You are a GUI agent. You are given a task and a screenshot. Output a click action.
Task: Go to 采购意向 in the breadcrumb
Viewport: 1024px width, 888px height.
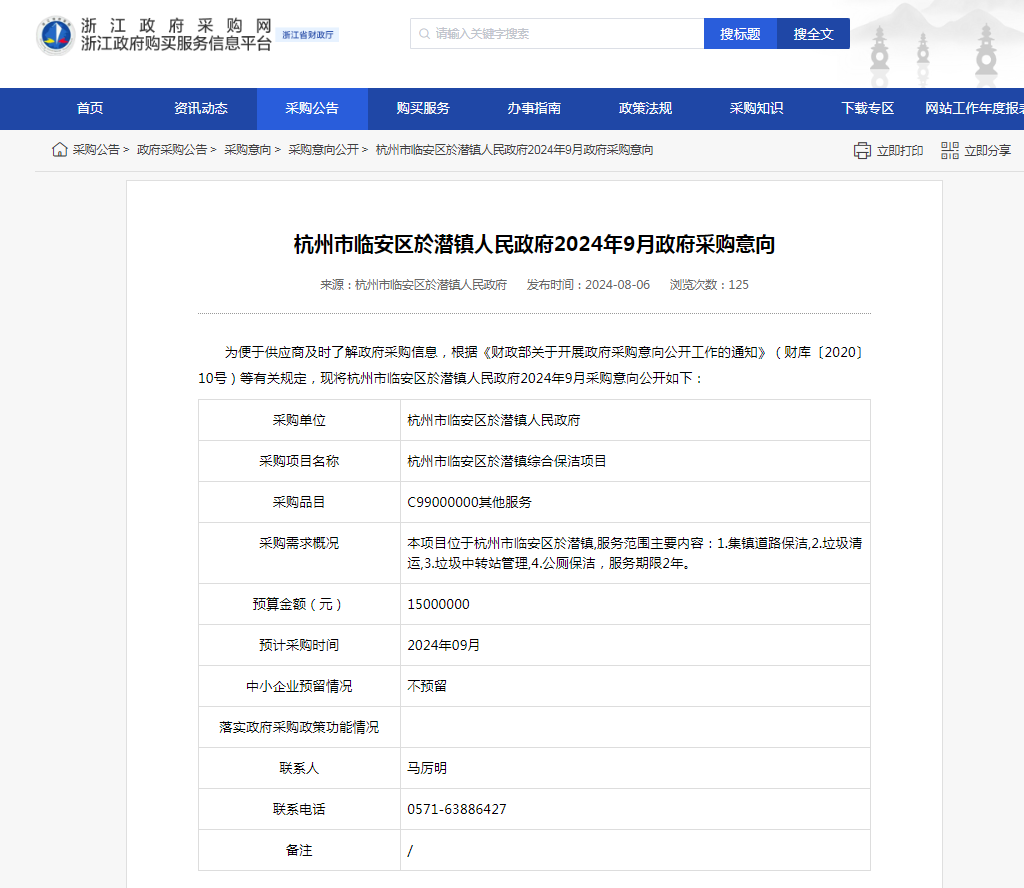248,150
